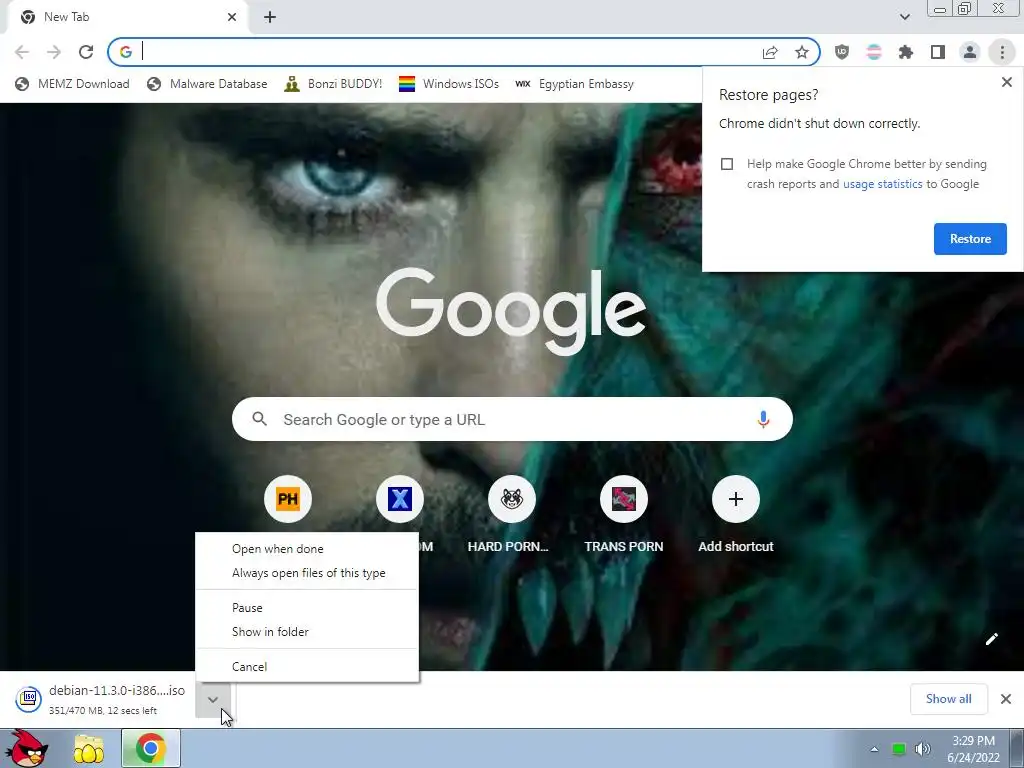Open Bonzi BUDDY! bookmark
The image size is (1024, 768).
pos(333,84)
